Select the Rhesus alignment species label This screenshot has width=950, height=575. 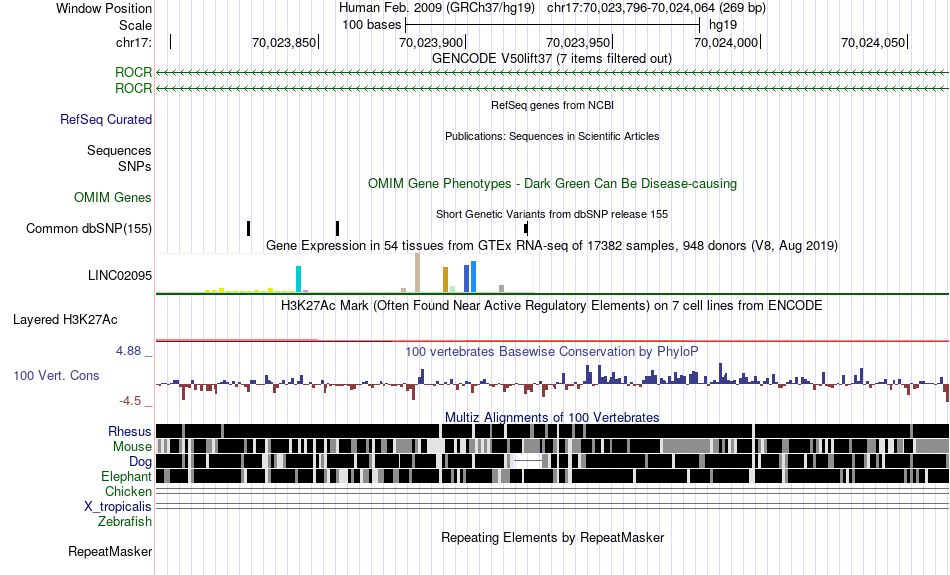coord(130,431)
